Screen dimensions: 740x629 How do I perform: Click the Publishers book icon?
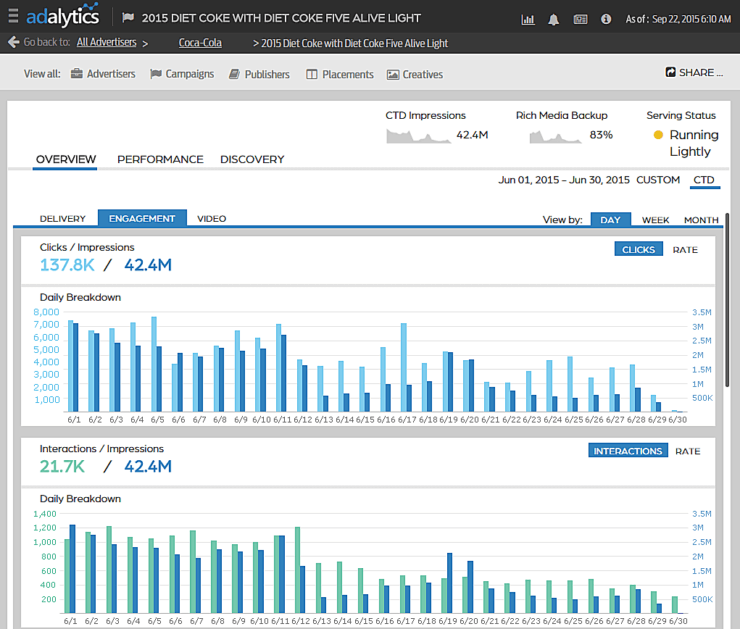click(234, 74)
